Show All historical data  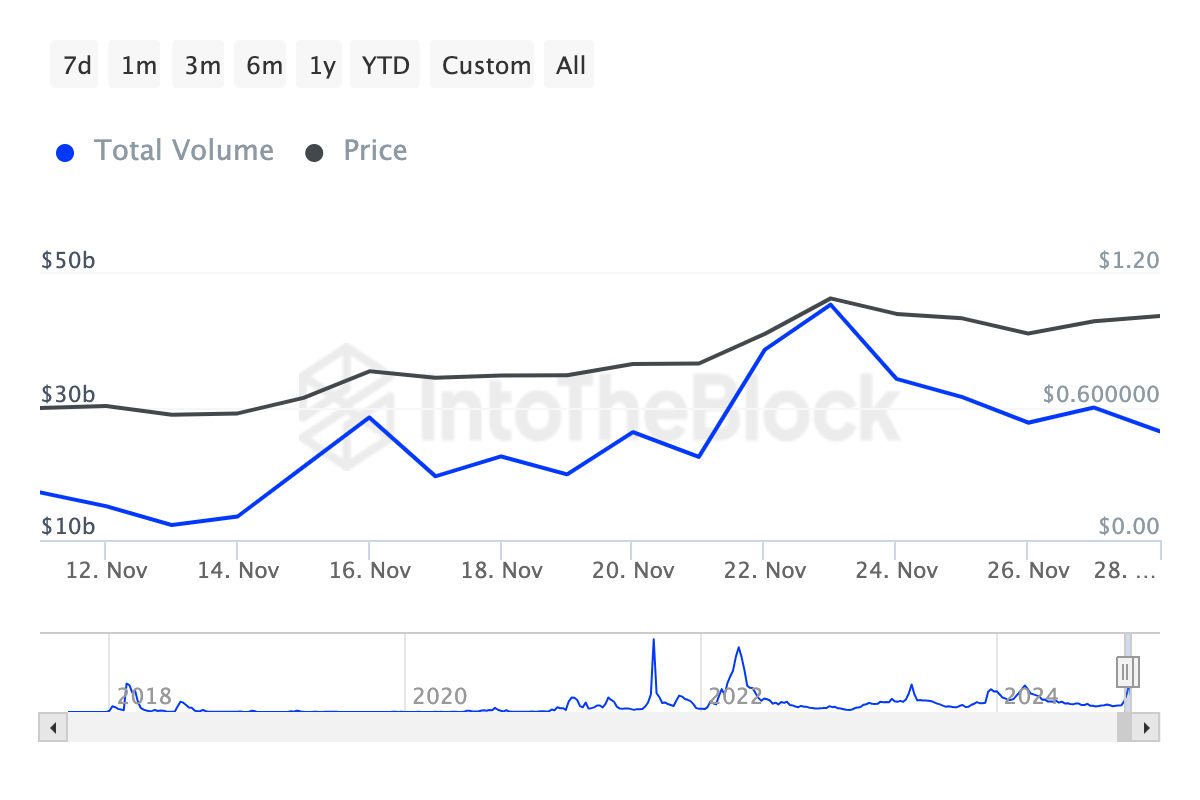point(571,66)
